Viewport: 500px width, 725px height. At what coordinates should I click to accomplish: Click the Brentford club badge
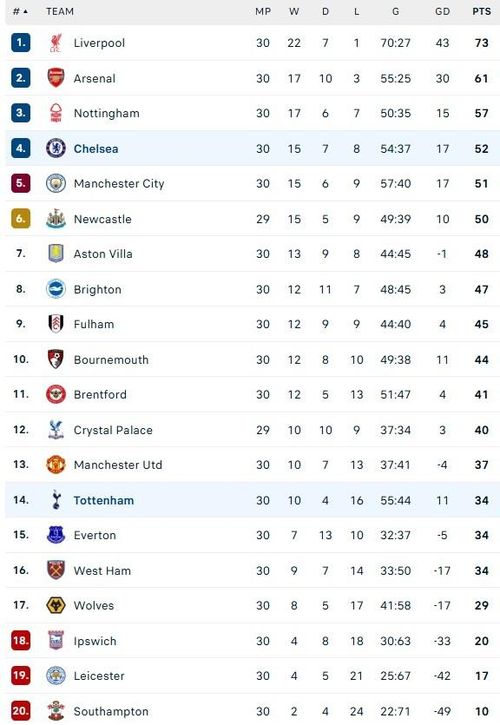(56, 394)
